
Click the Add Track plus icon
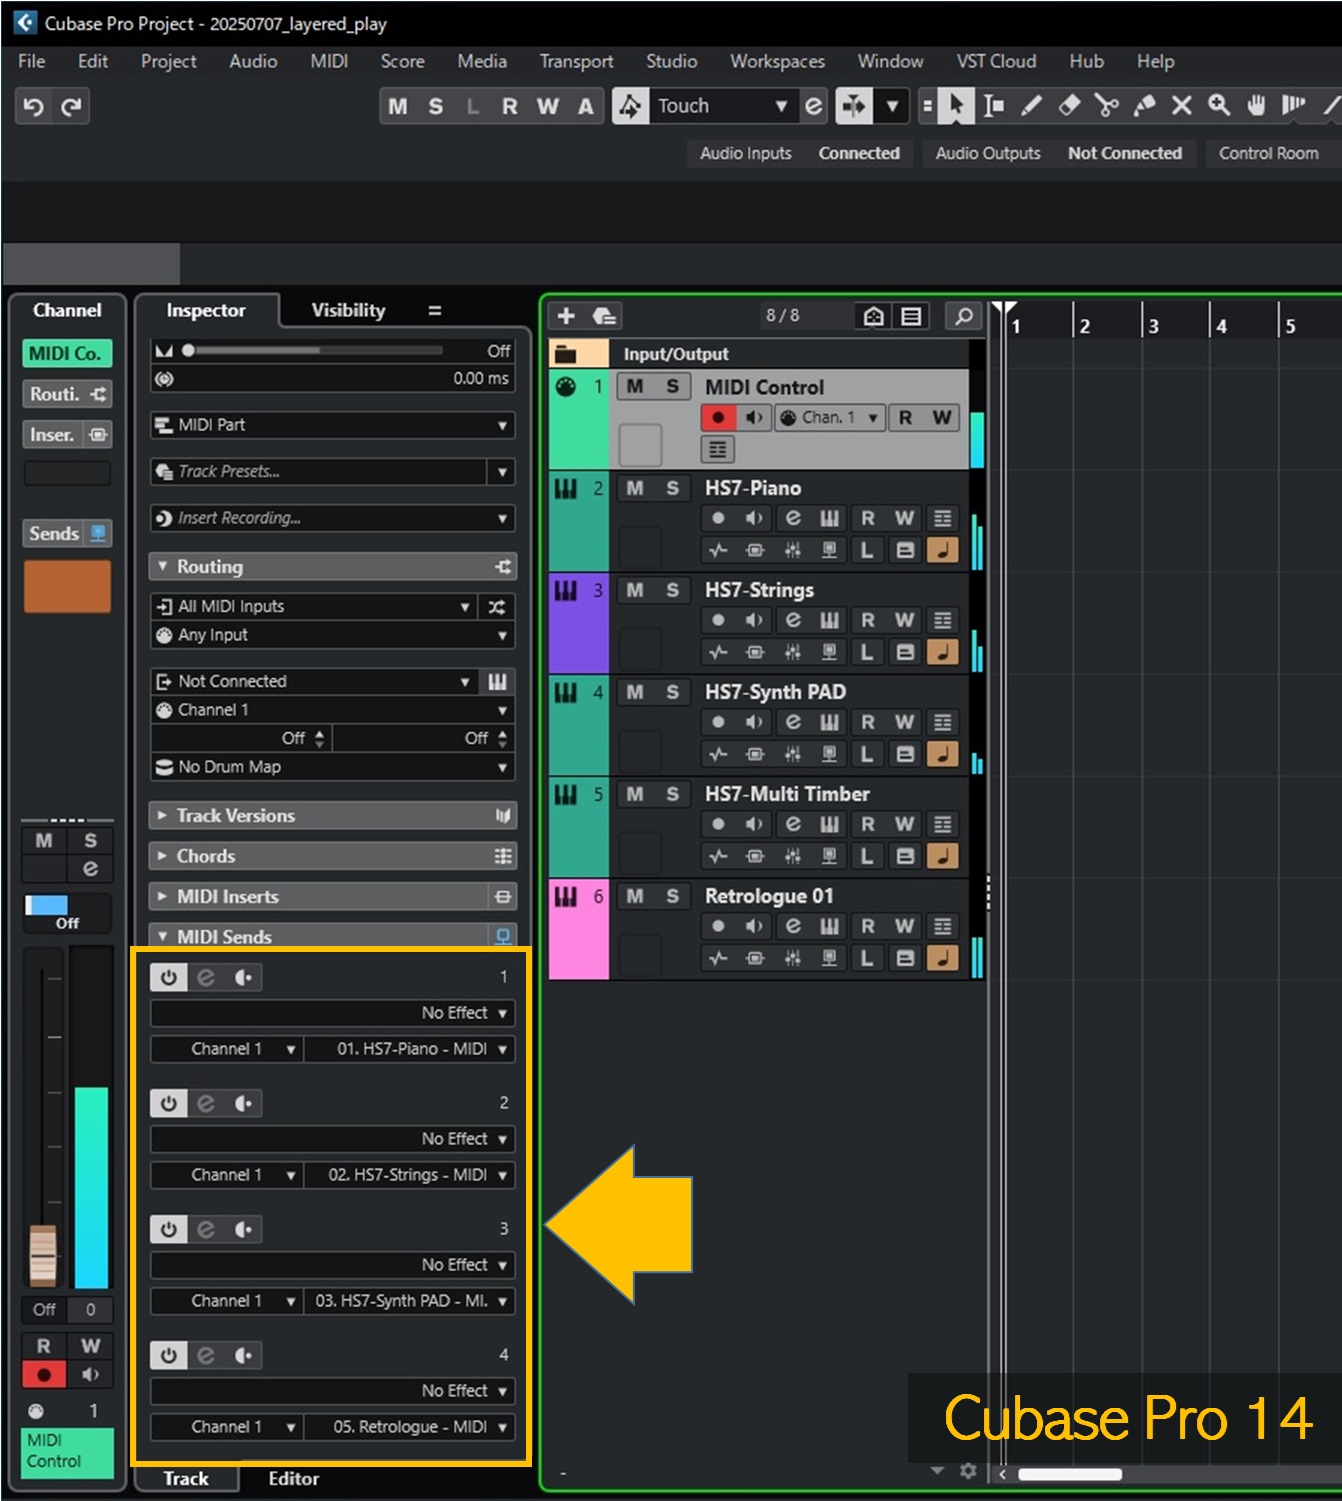click(566, 316)
